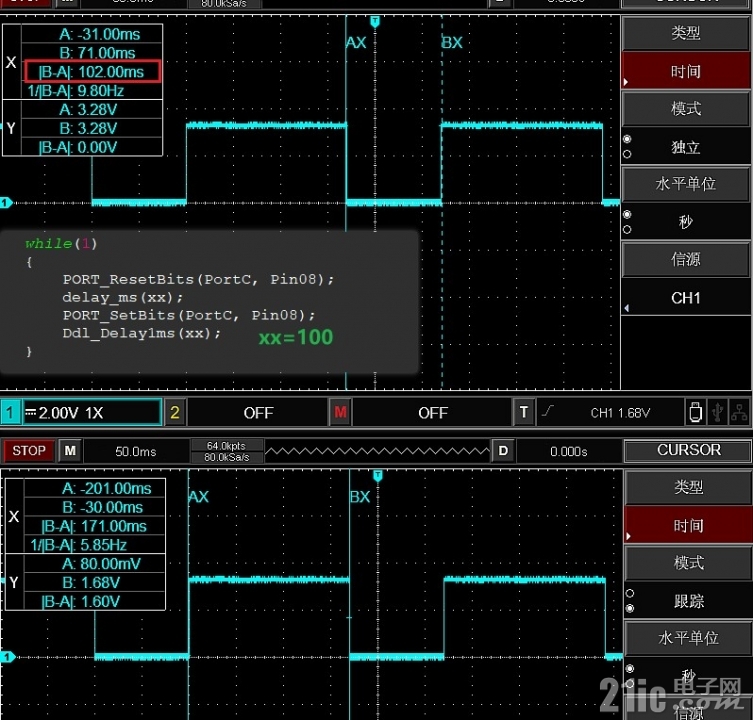The image size is (753, 720).
Task: Click the OFF status for channel 2
Action: point(258,413)
